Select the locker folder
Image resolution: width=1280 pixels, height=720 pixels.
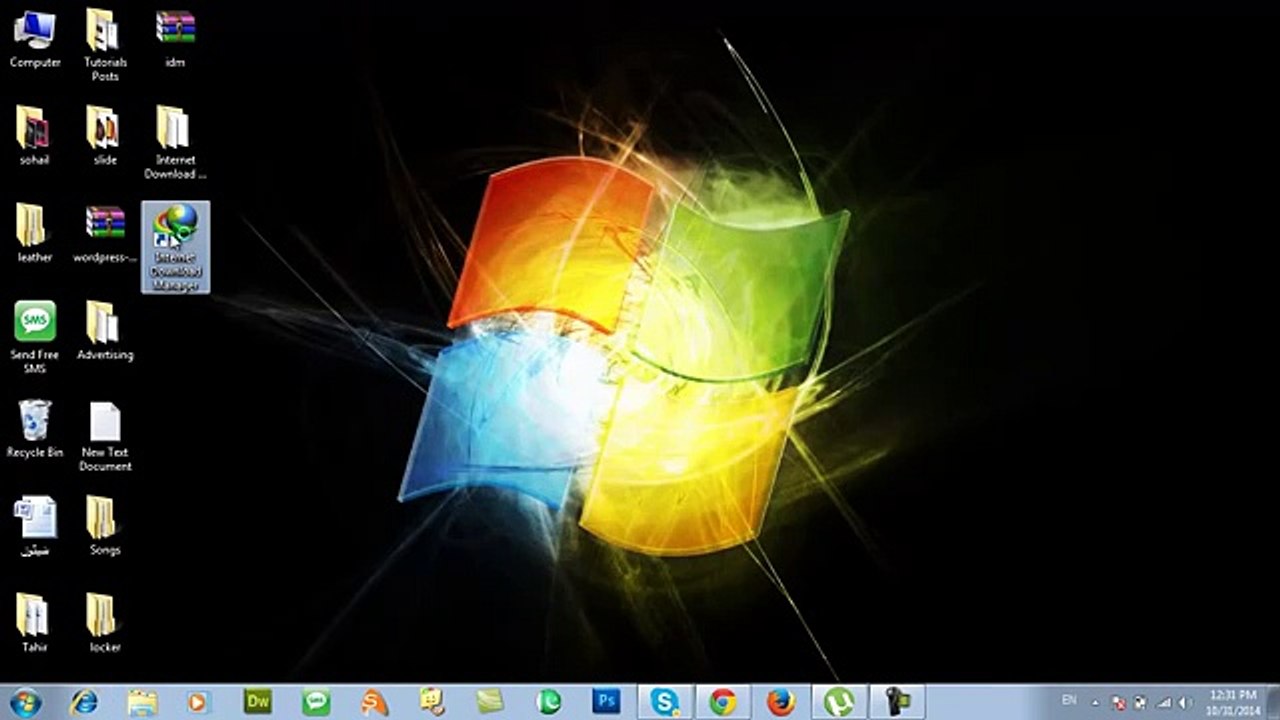(105, 622)
